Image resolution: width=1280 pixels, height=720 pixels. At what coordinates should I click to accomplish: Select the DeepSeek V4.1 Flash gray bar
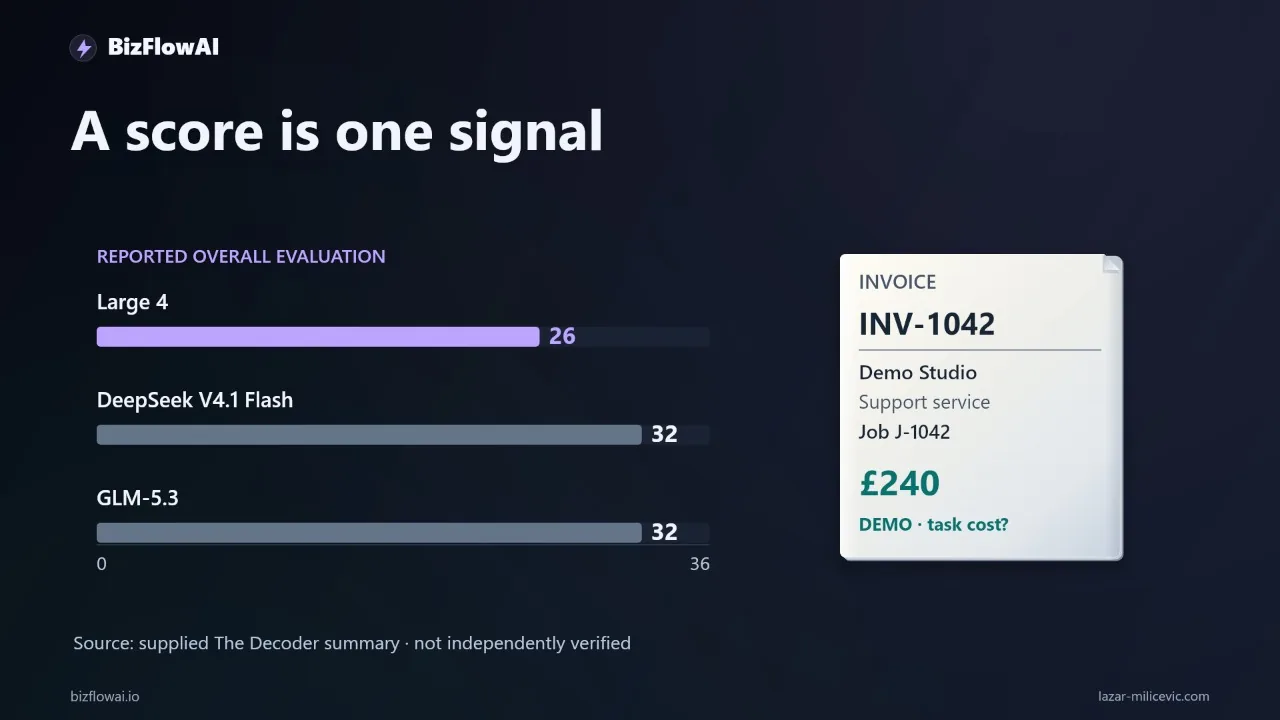click(x=369, y=434)
